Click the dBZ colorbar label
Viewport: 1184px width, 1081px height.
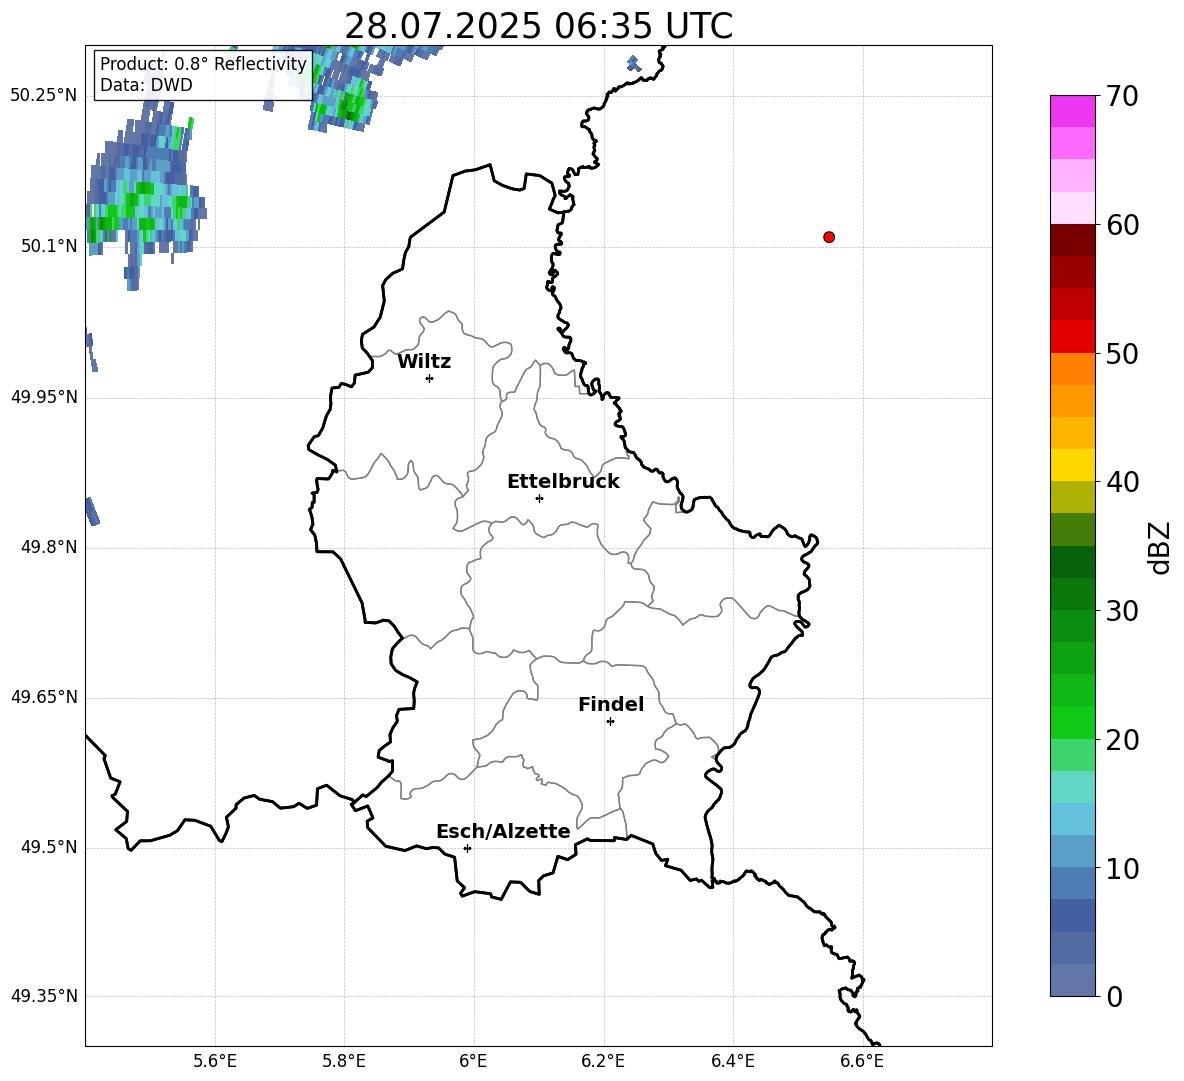click(1159, 547)
